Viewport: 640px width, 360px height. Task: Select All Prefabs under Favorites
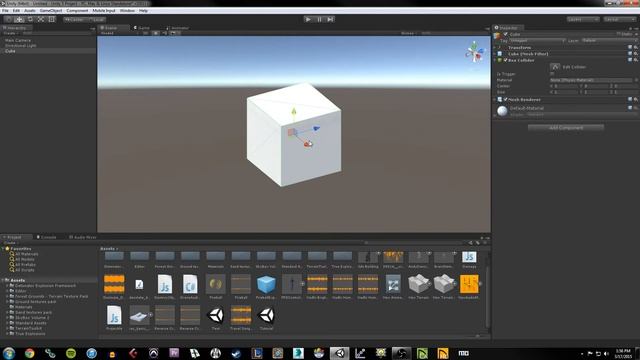pyautogui.click(x=25, y=264)
